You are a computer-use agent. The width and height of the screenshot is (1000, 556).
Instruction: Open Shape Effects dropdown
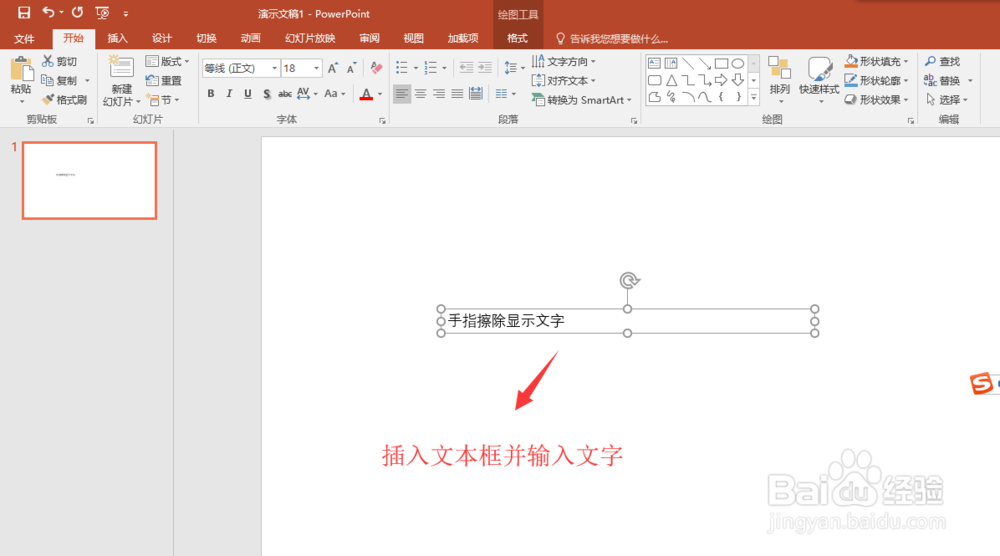(x=876, y=99)
